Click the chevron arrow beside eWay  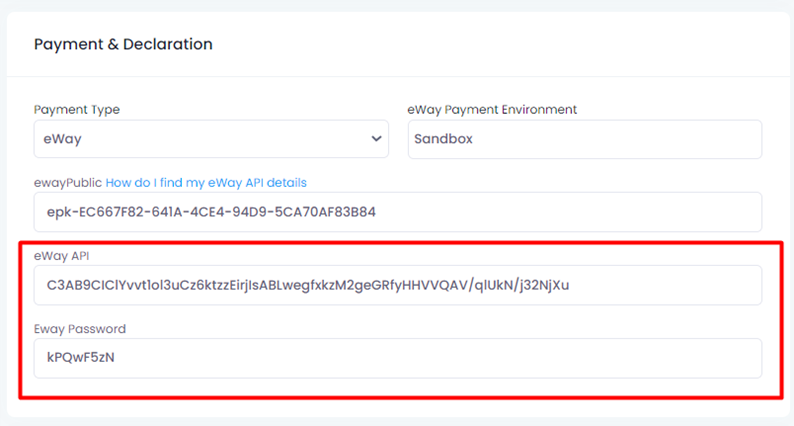[x=376, y=138]
